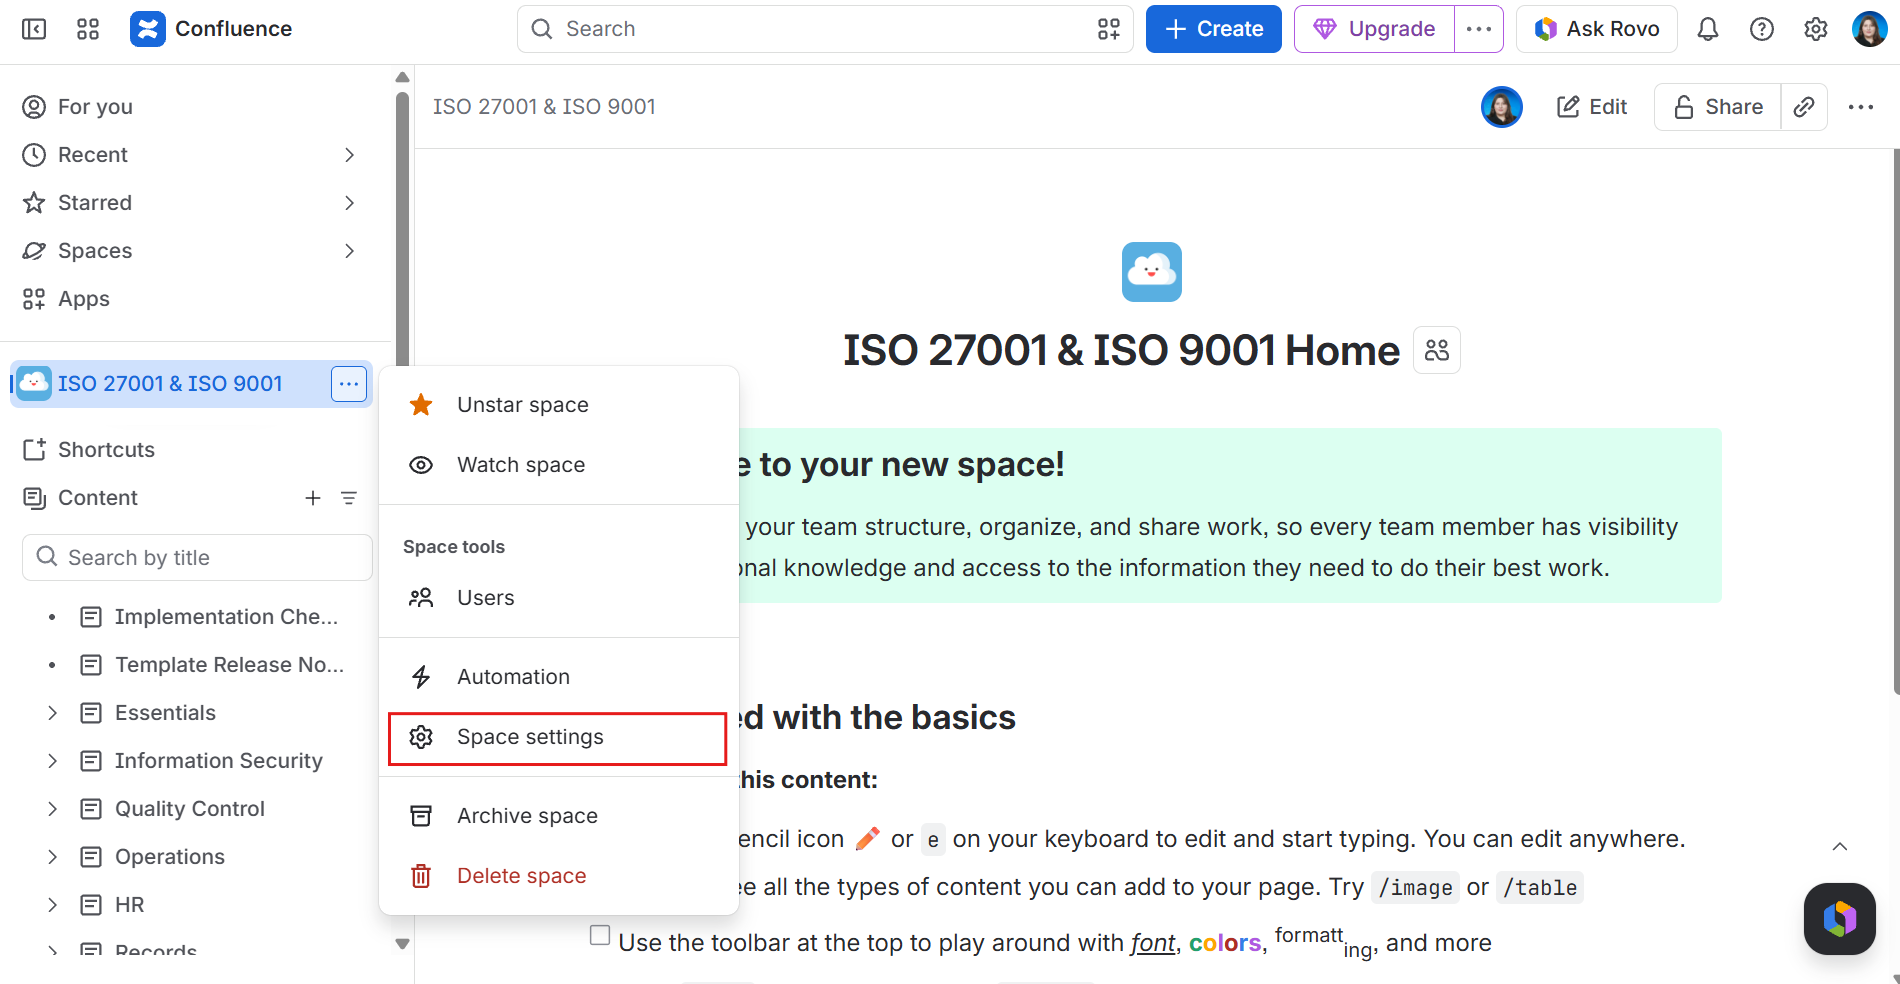This screenshot has width=1900, height=984.
Task: Open the user profile avatar menu
Action: [1869, 29]
